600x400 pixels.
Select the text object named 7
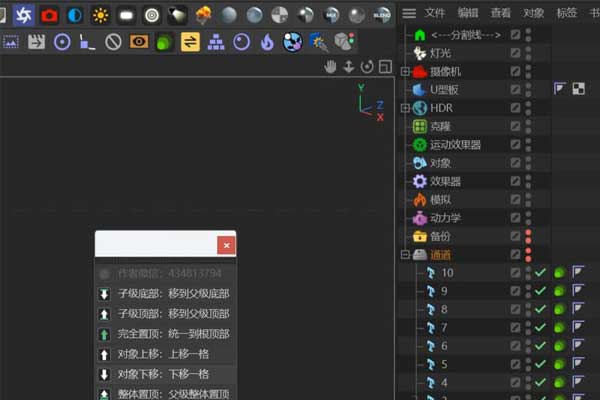(x=444, y=328)
